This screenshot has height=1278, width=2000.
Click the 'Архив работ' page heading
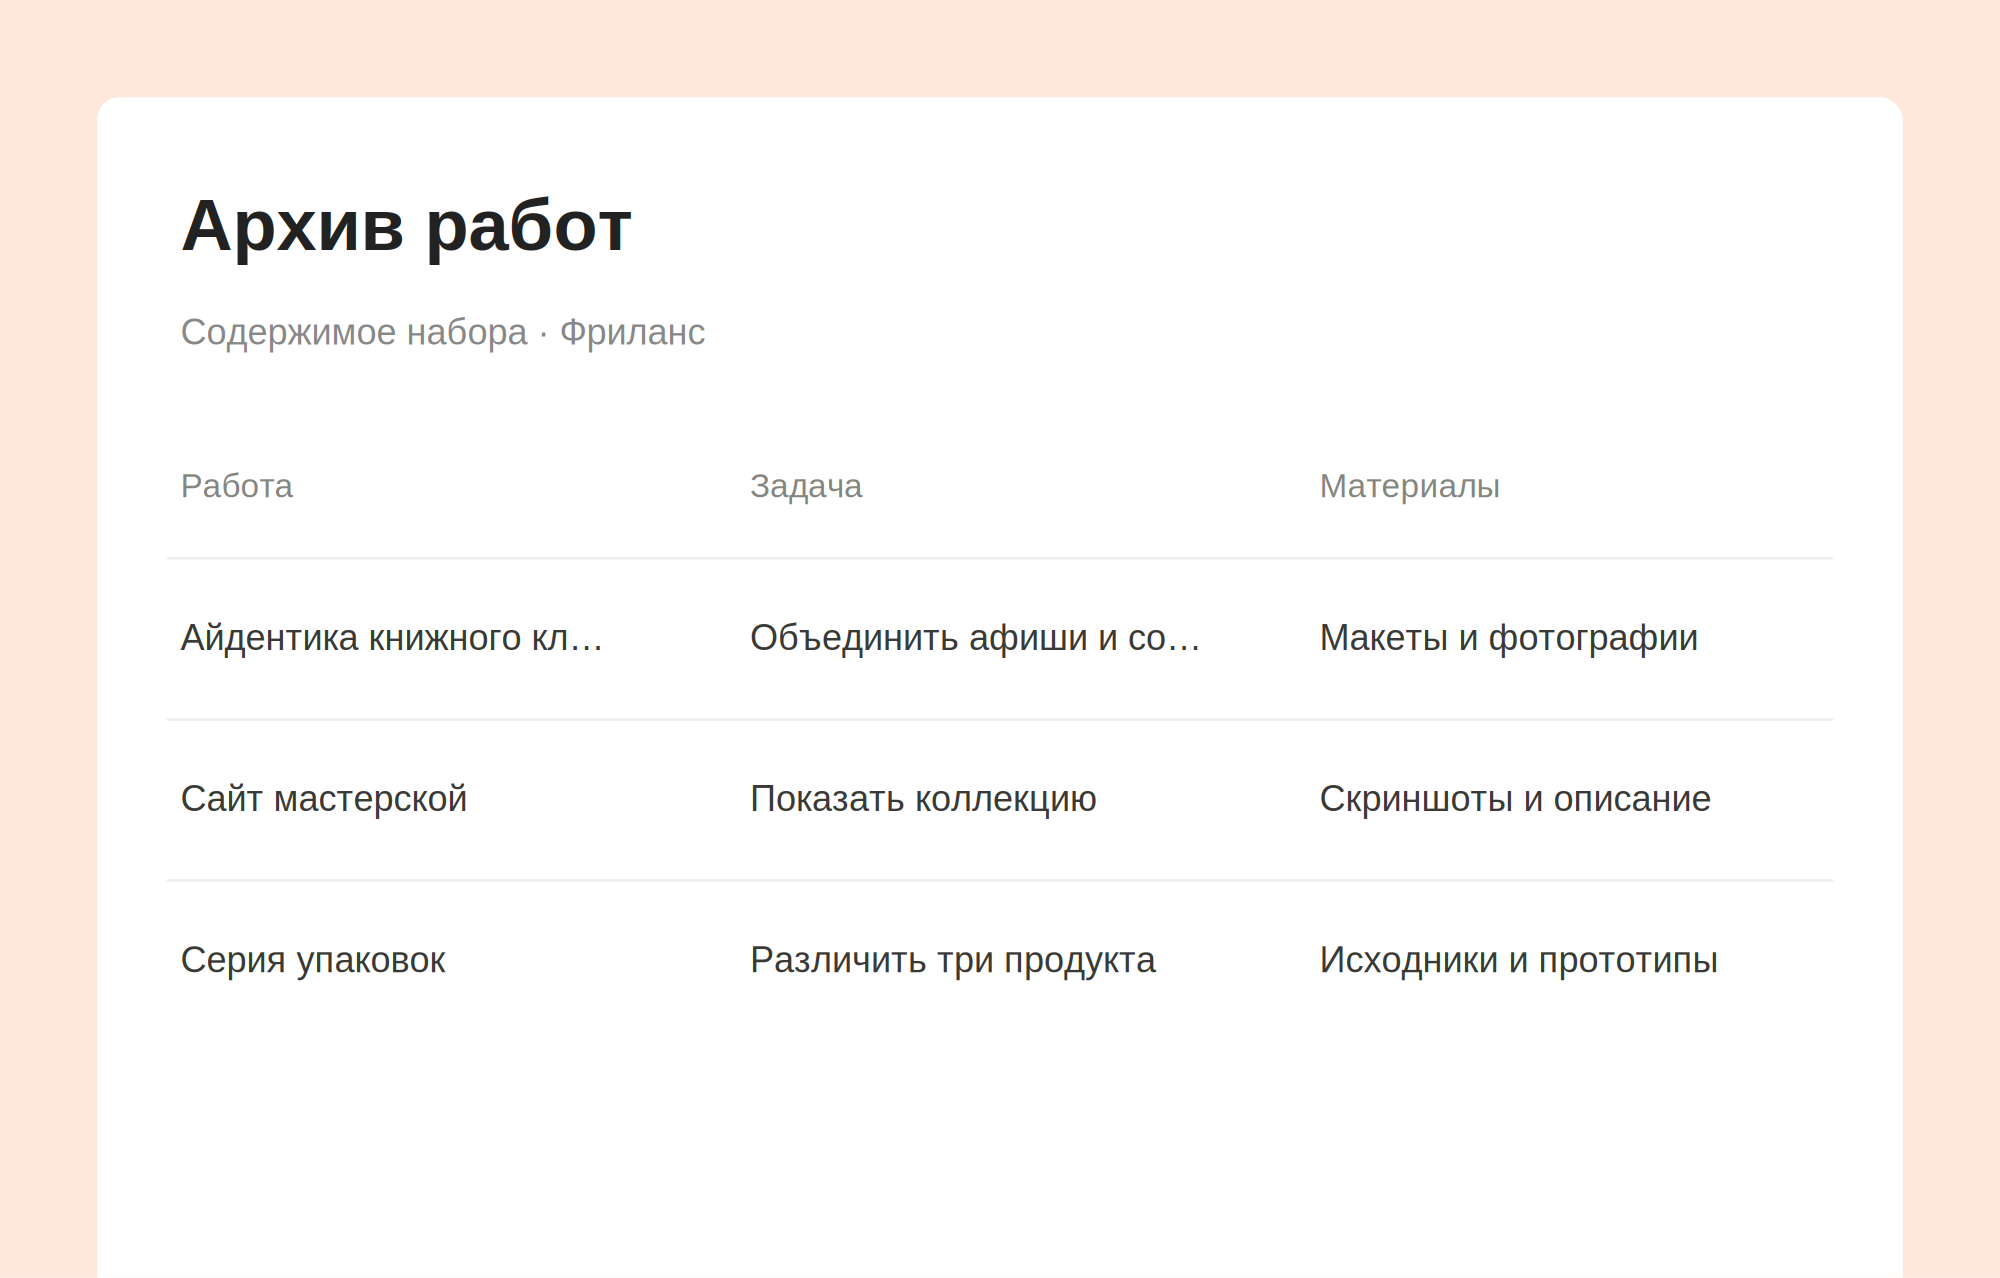(406, 227)
